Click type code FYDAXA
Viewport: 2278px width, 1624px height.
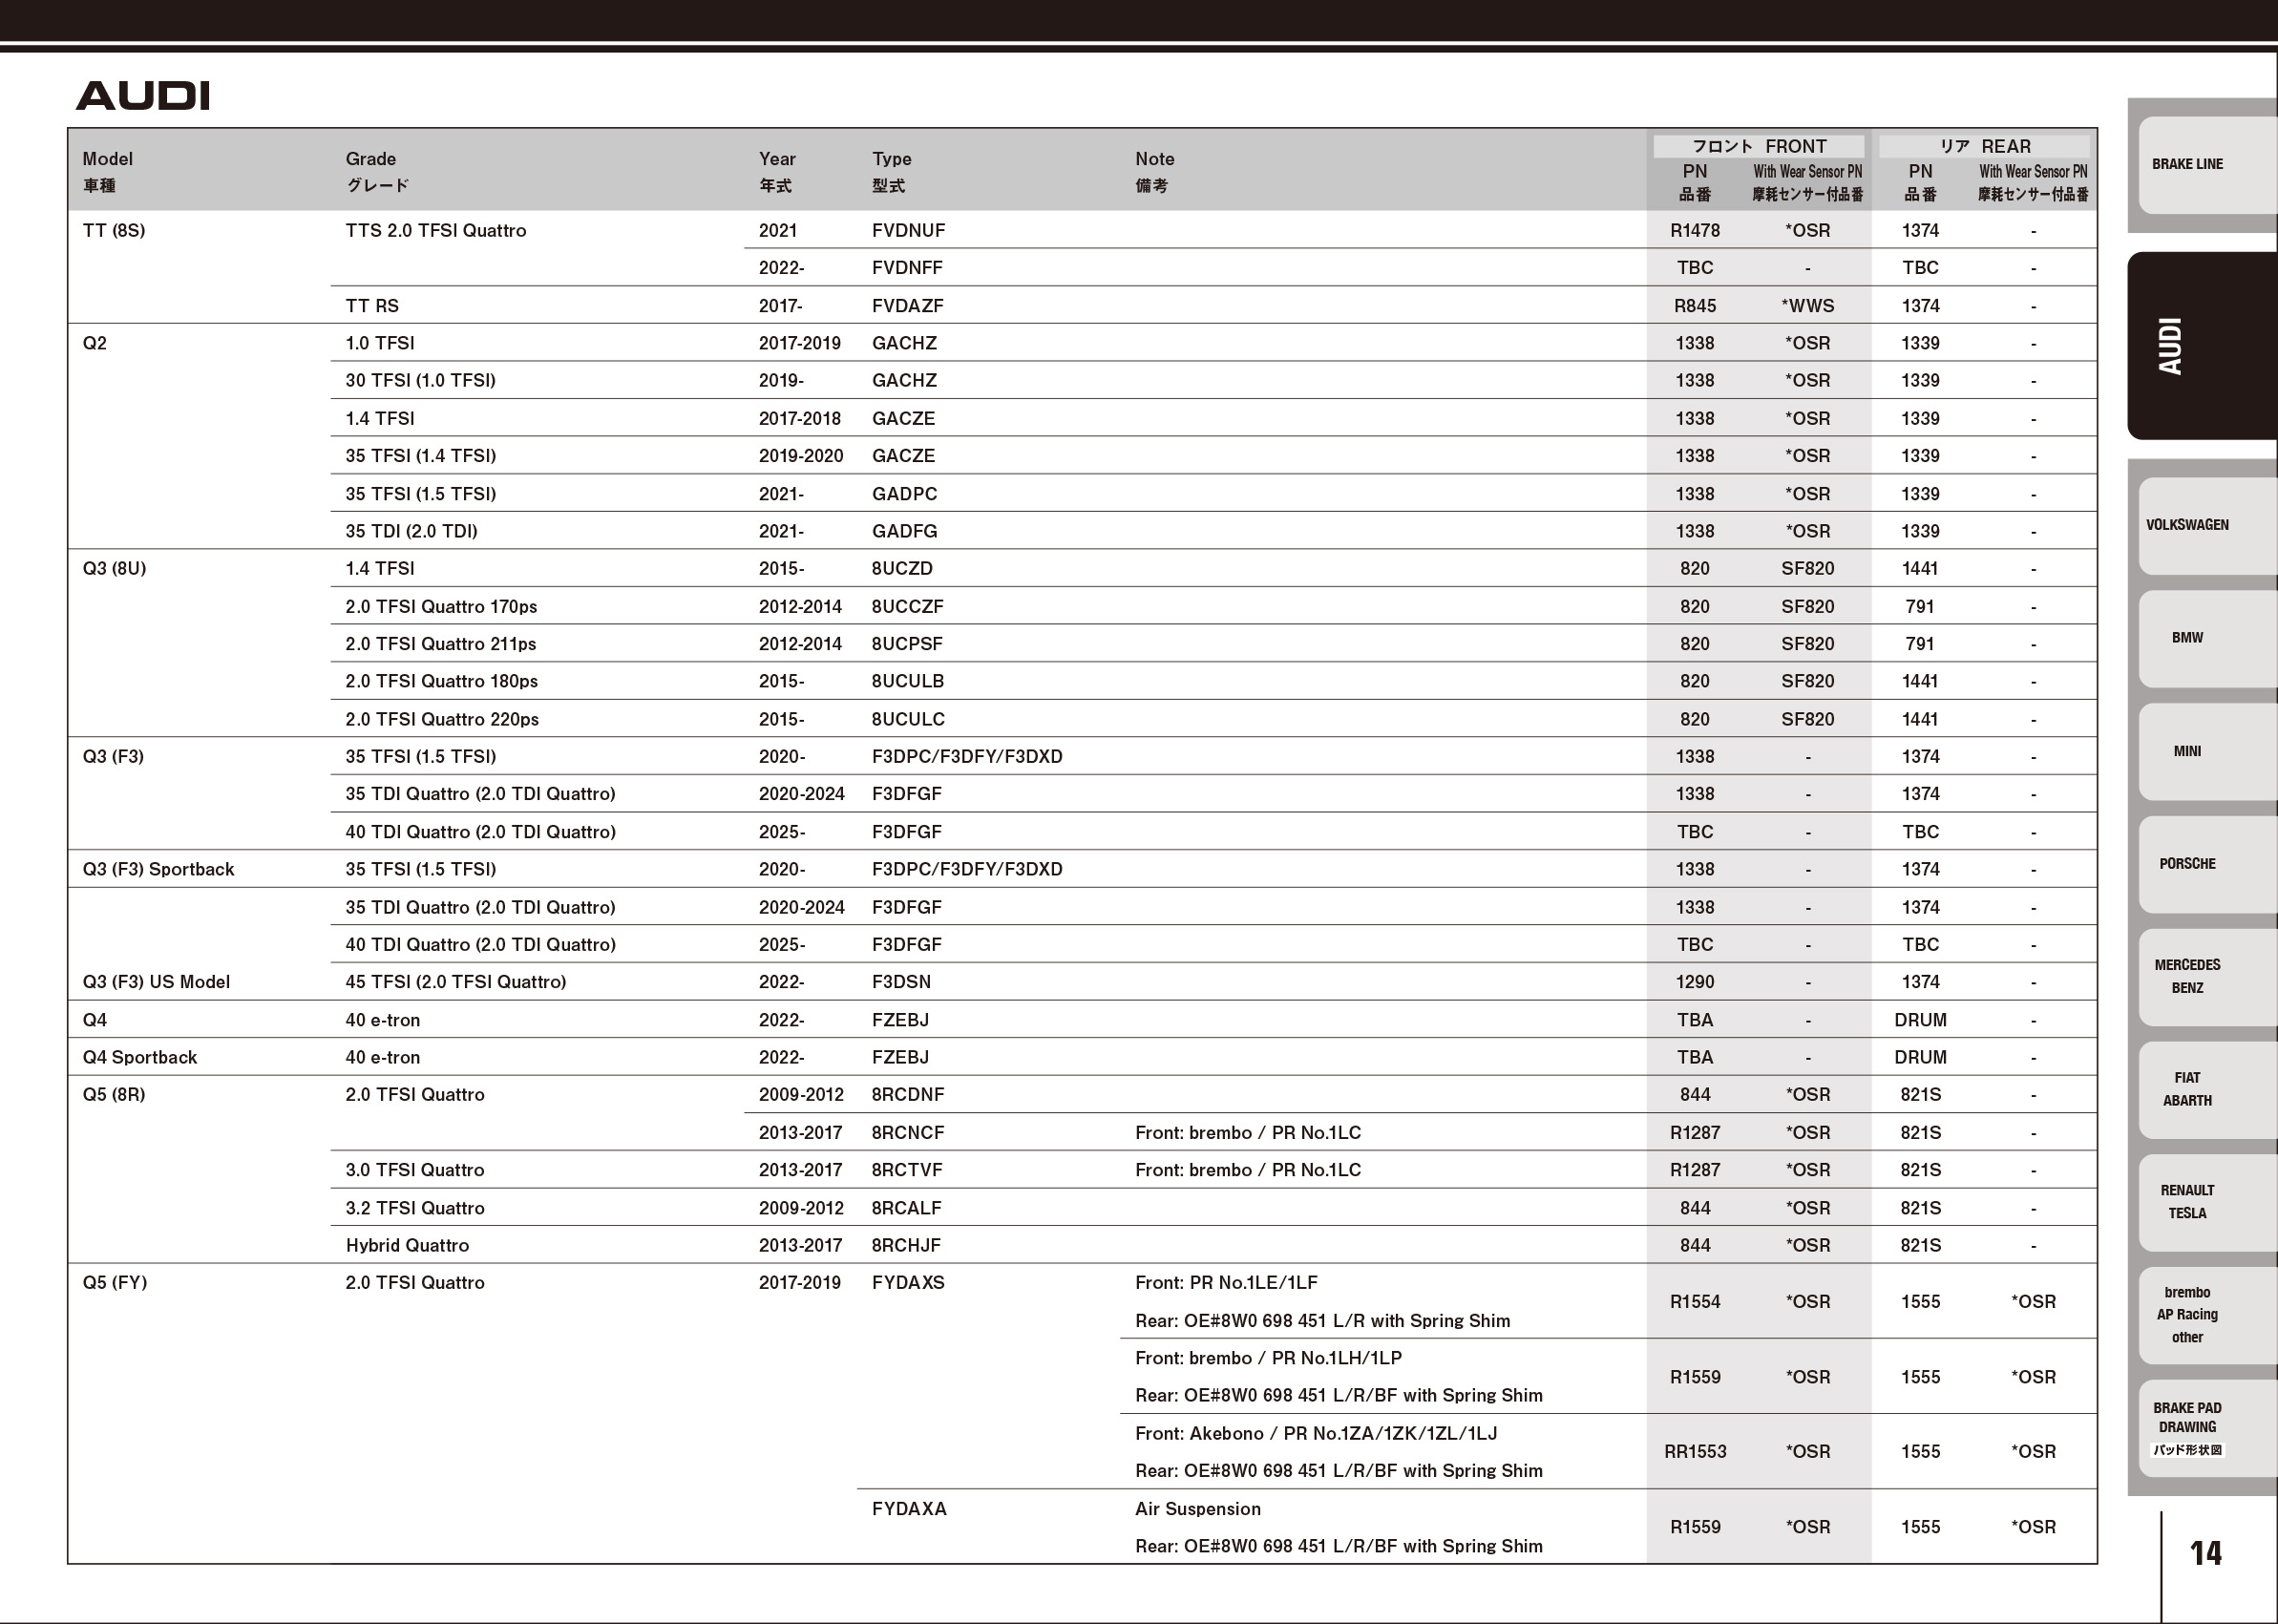(x=909, y=1509)
